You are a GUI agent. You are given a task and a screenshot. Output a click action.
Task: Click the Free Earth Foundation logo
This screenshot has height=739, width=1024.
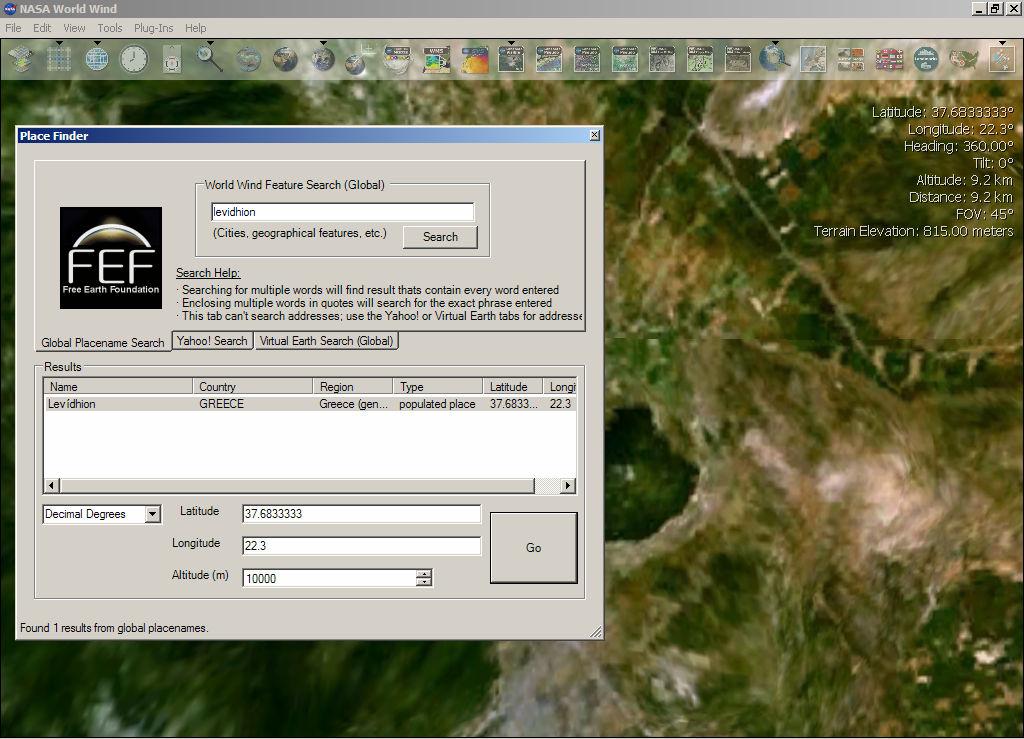click(111, 258)
